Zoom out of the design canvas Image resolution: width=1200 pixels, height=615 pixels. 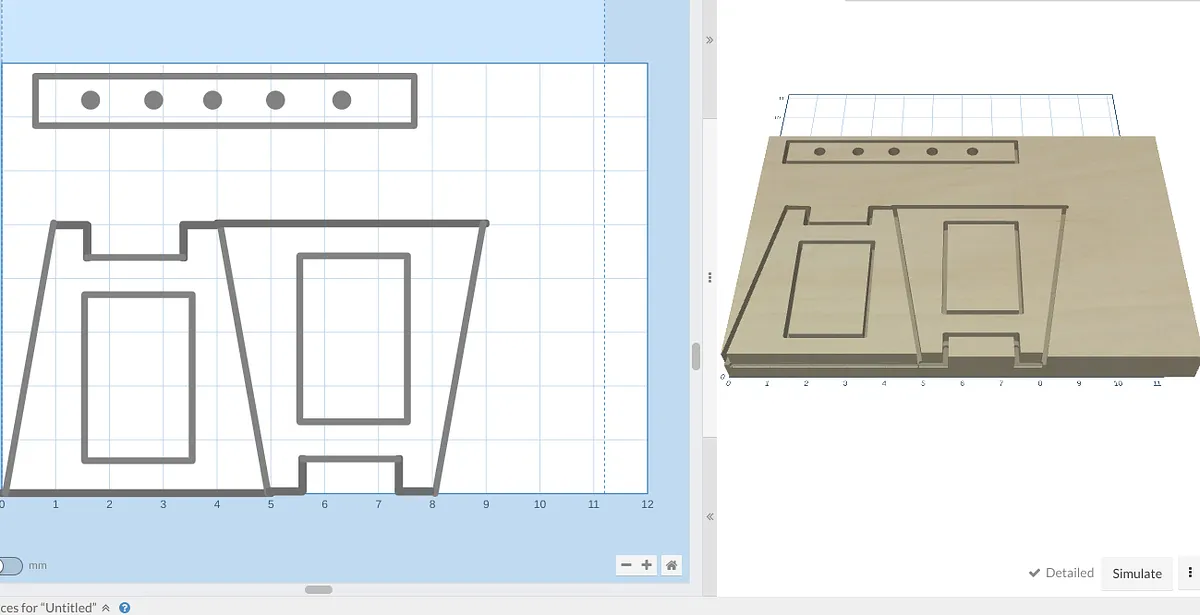click(x=627, y=565)
